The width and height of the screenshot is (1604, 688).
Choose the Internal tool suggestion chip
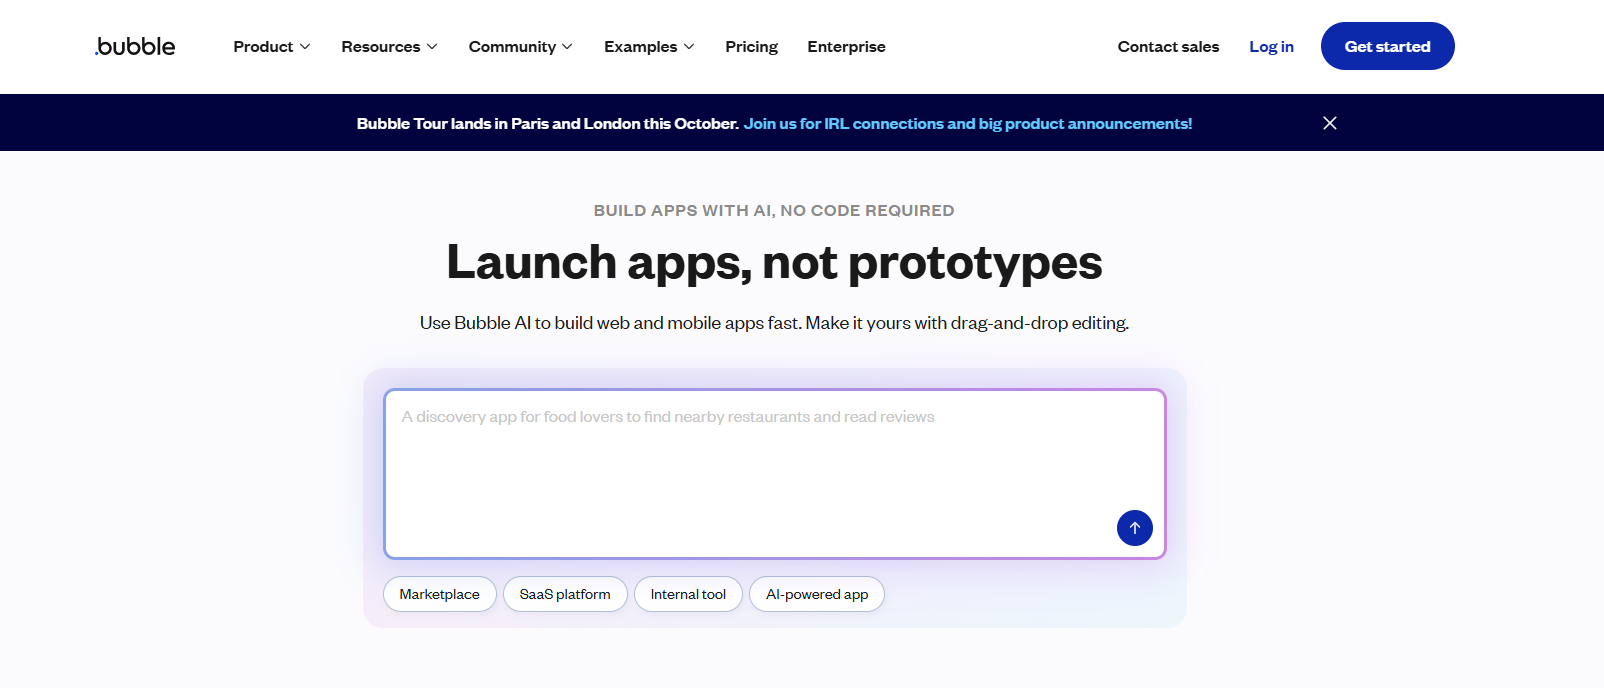click(688, 594)
